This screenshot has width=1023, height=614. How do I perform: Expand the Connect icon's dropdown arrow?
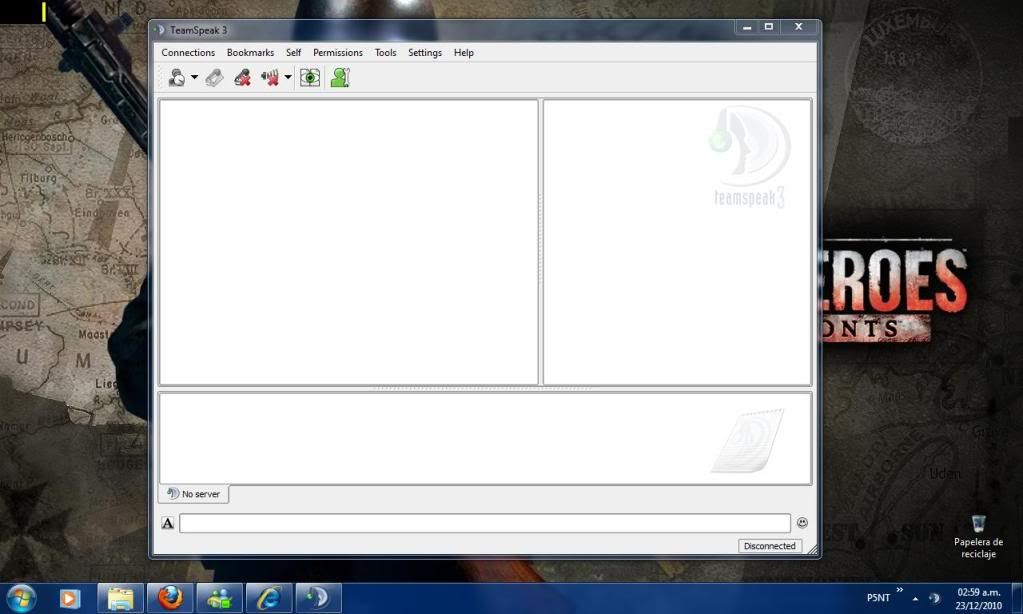(194, 78)
